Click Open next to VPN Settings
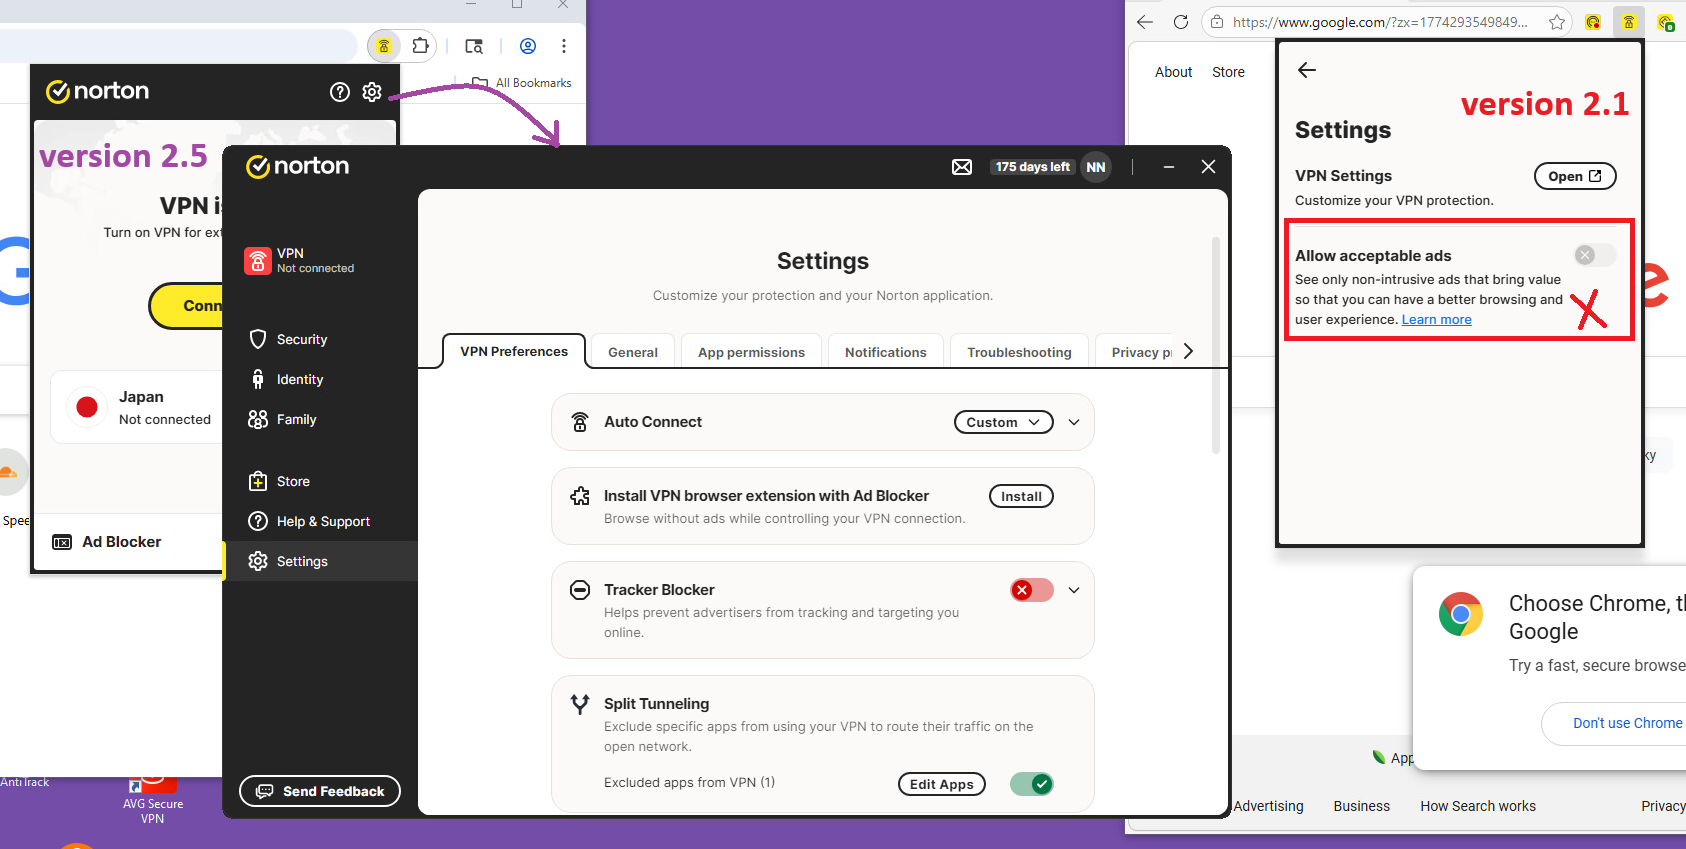Screen dimensions: 1686x849 [x=1575, y=176]
